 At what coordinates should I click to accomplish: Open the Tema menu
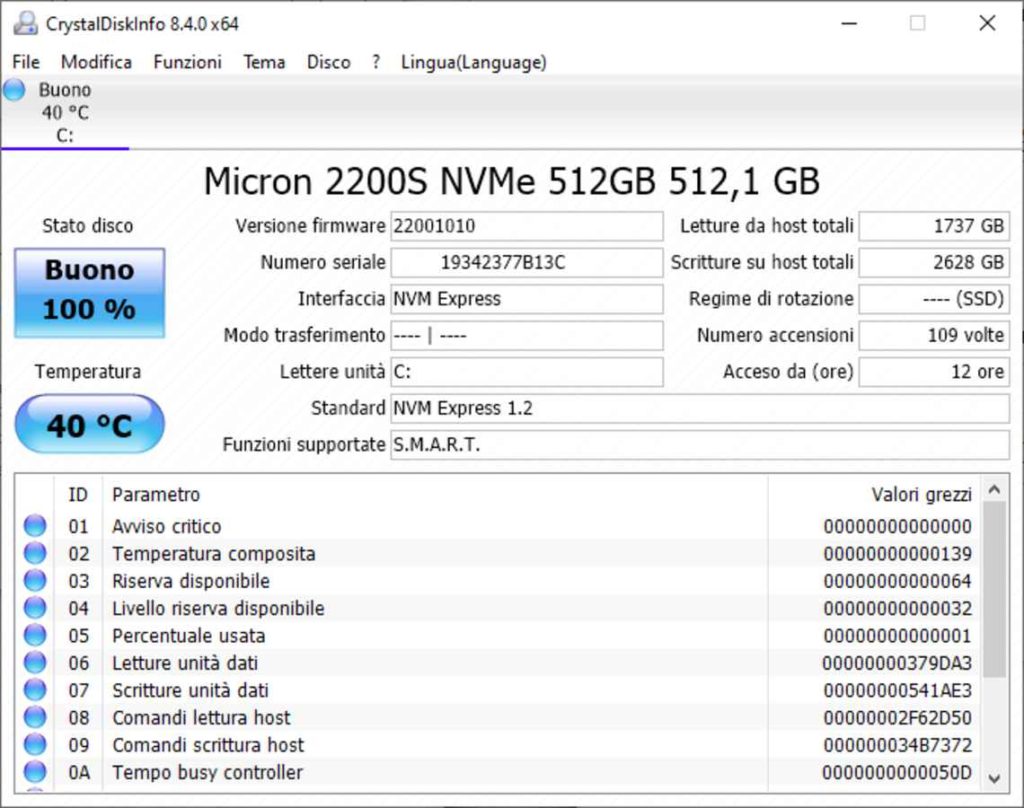264,62
